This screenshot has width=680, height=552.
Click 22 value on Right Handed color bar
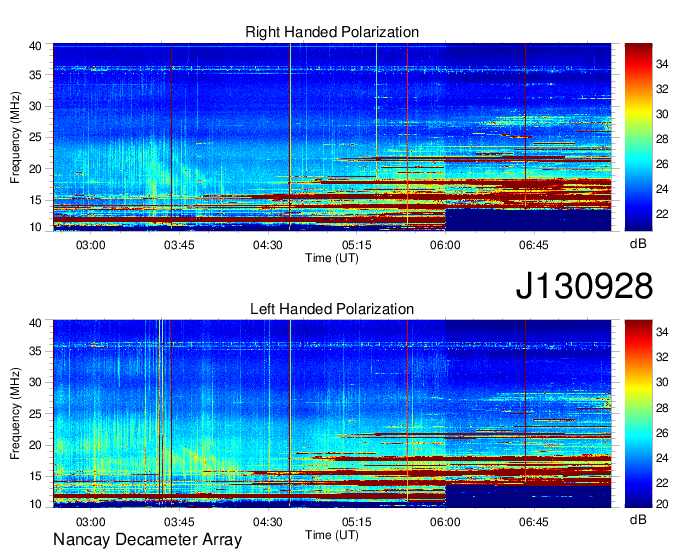[662, 214]
